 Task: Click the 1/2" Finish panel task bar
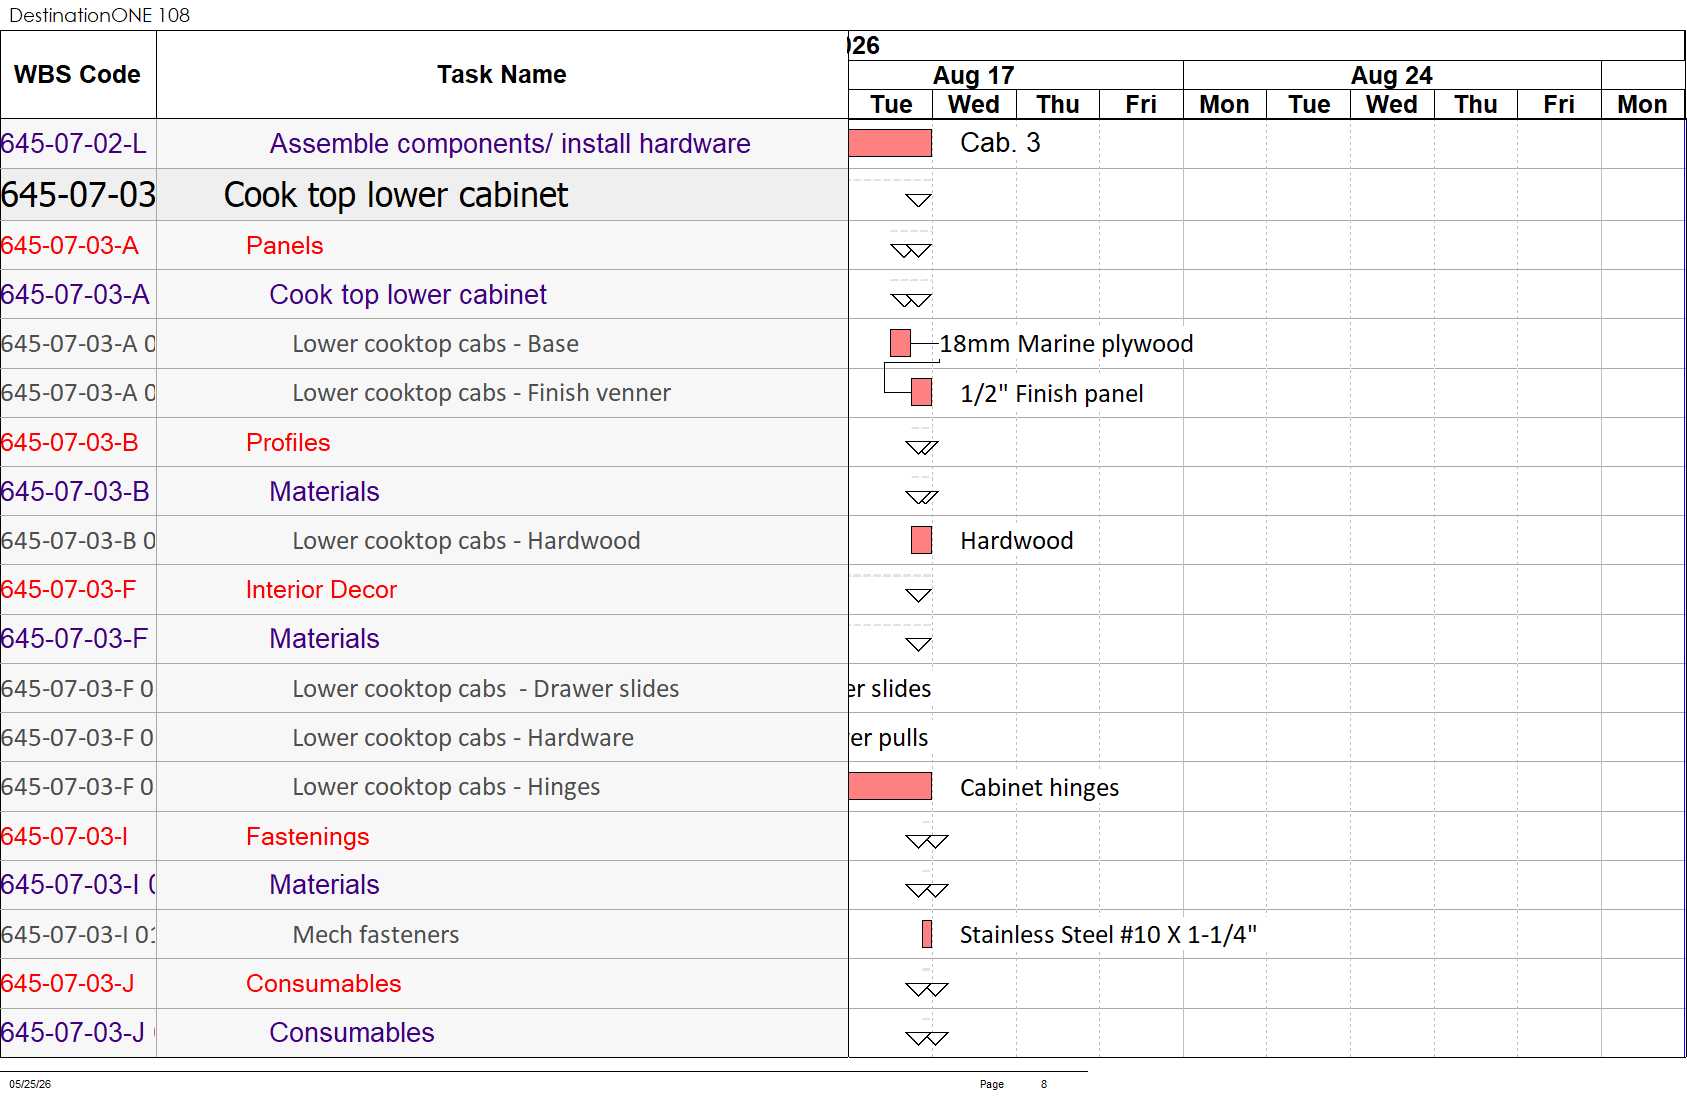(x=921, y=392)
